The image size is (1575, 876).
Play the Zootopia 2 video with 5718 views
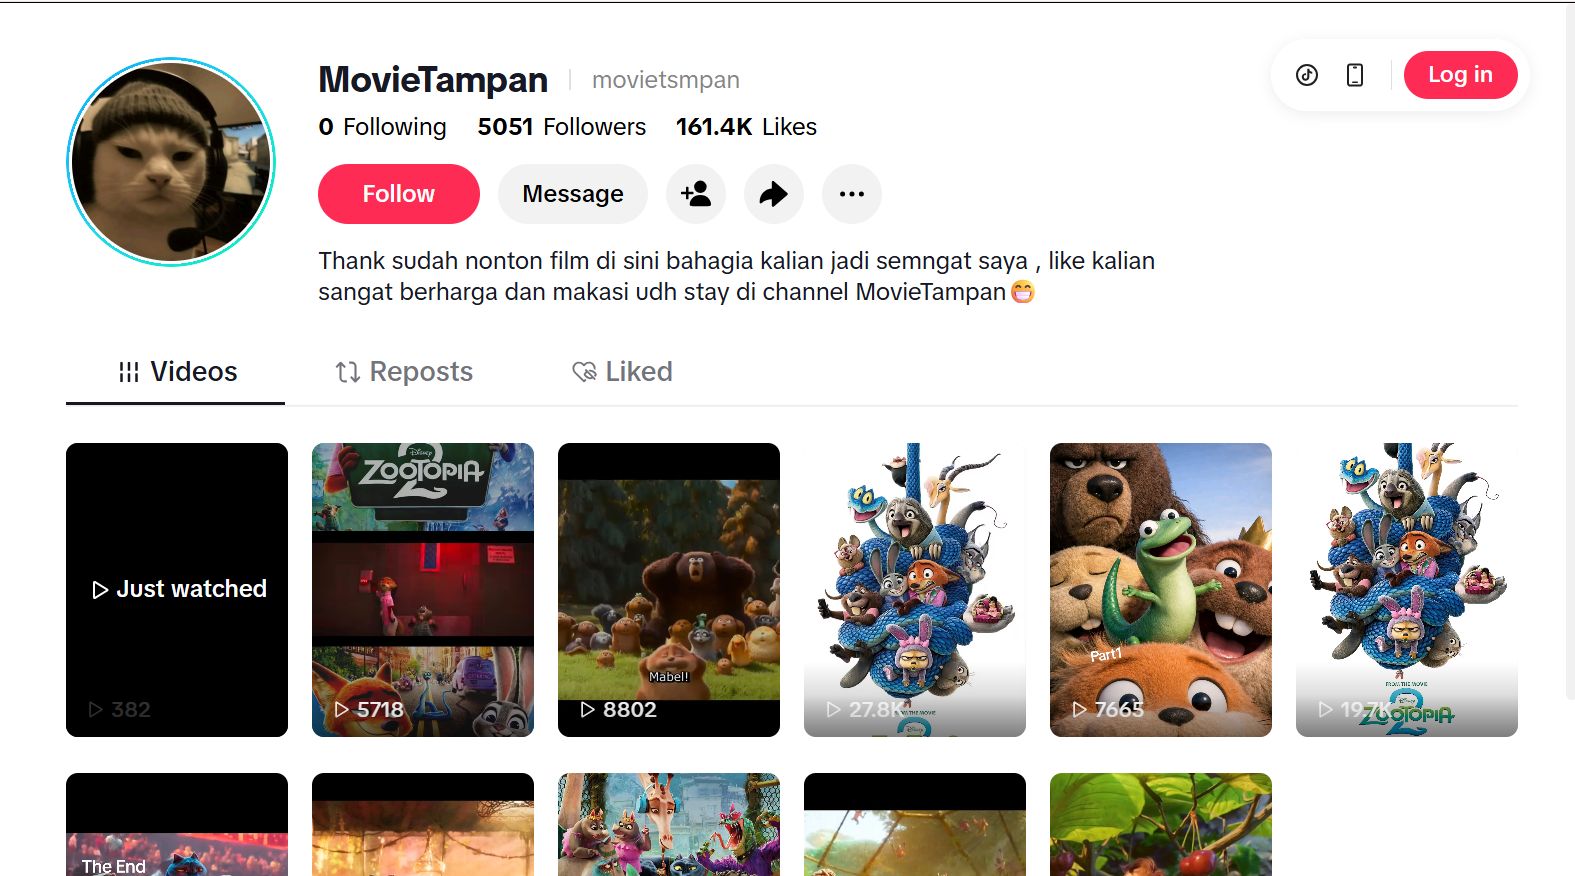(x=423, y=590)
